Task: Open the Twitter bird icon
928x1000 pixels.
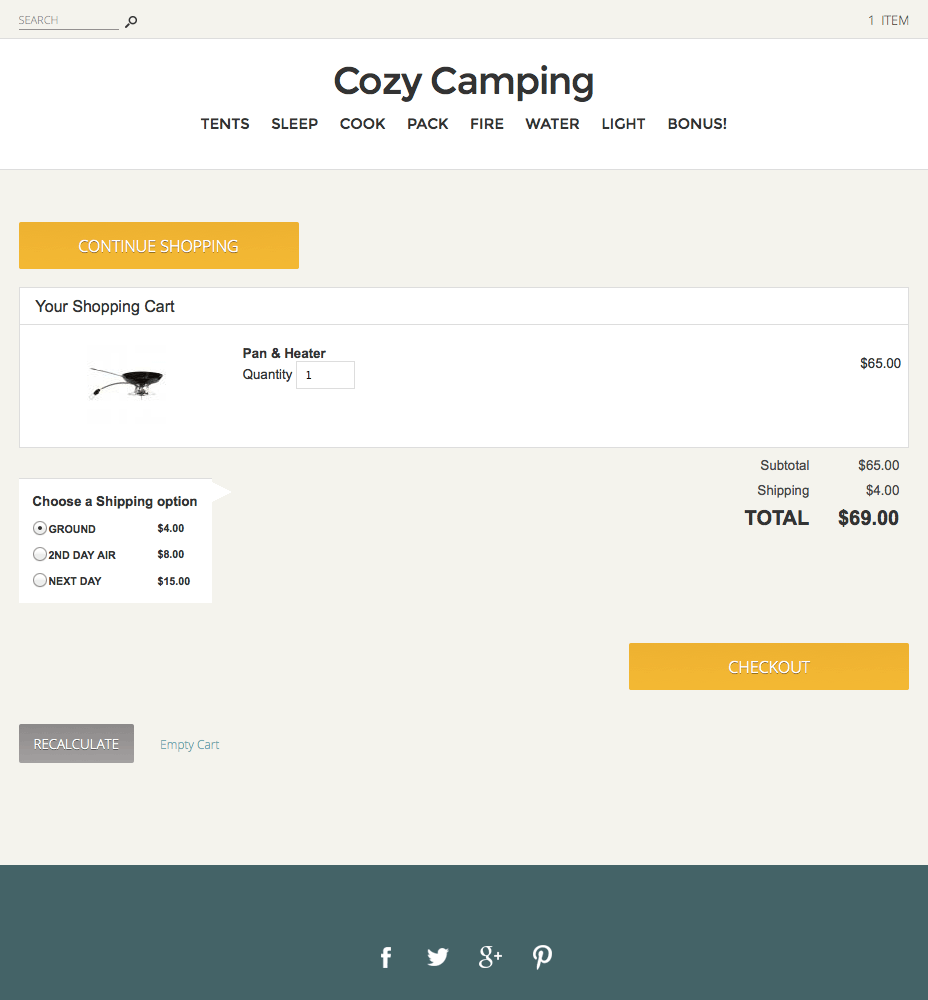Action: coord(438,957)
